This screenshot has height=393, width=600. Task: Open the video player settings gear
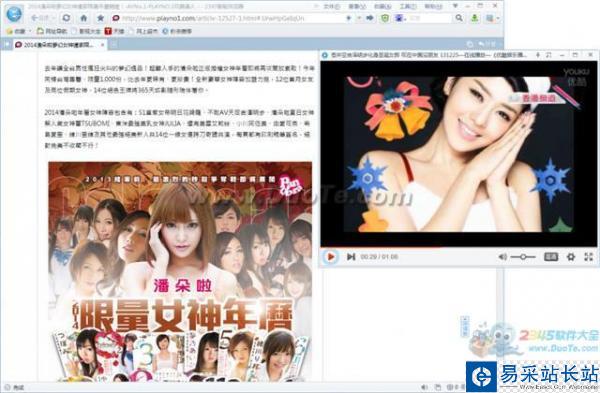[x=571, y=257]
